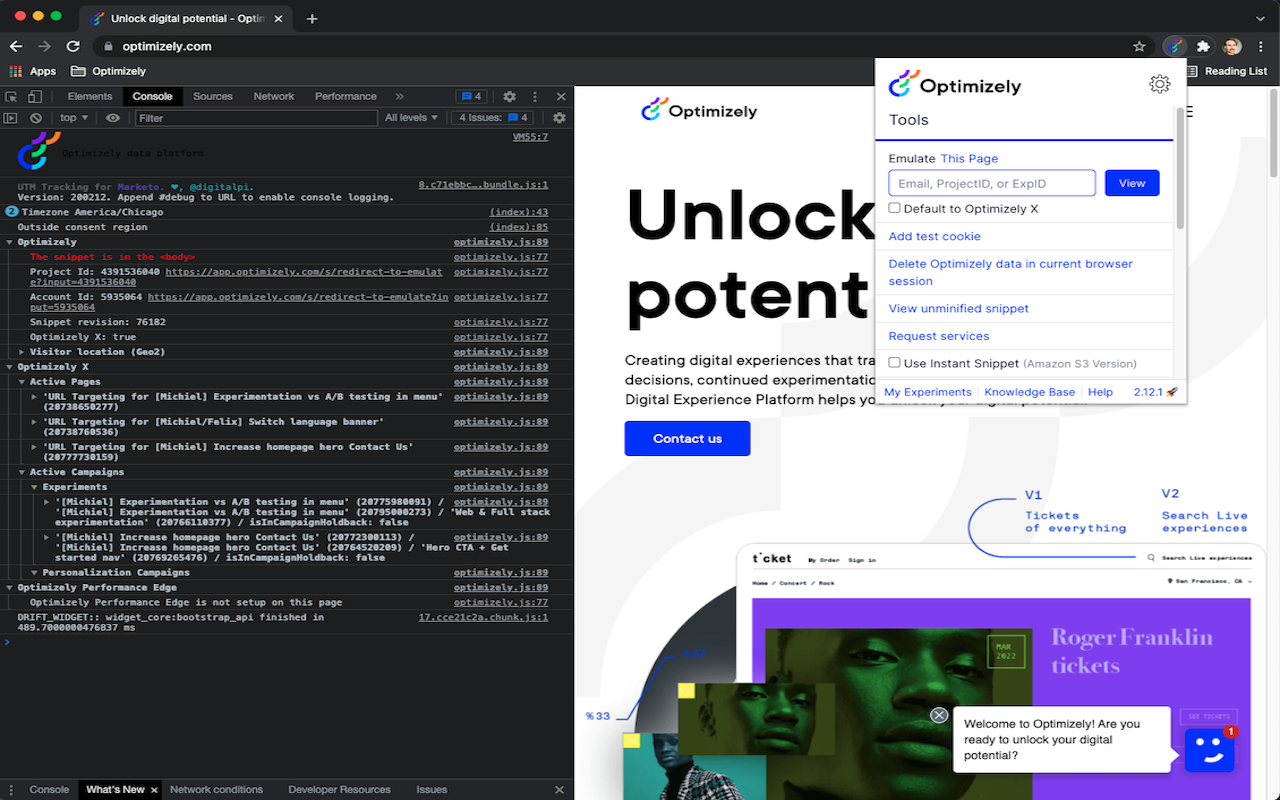Viewport: 1280px width, 800px height.
Task: Collapse the Optimizely console group
Action: point(10,242)
